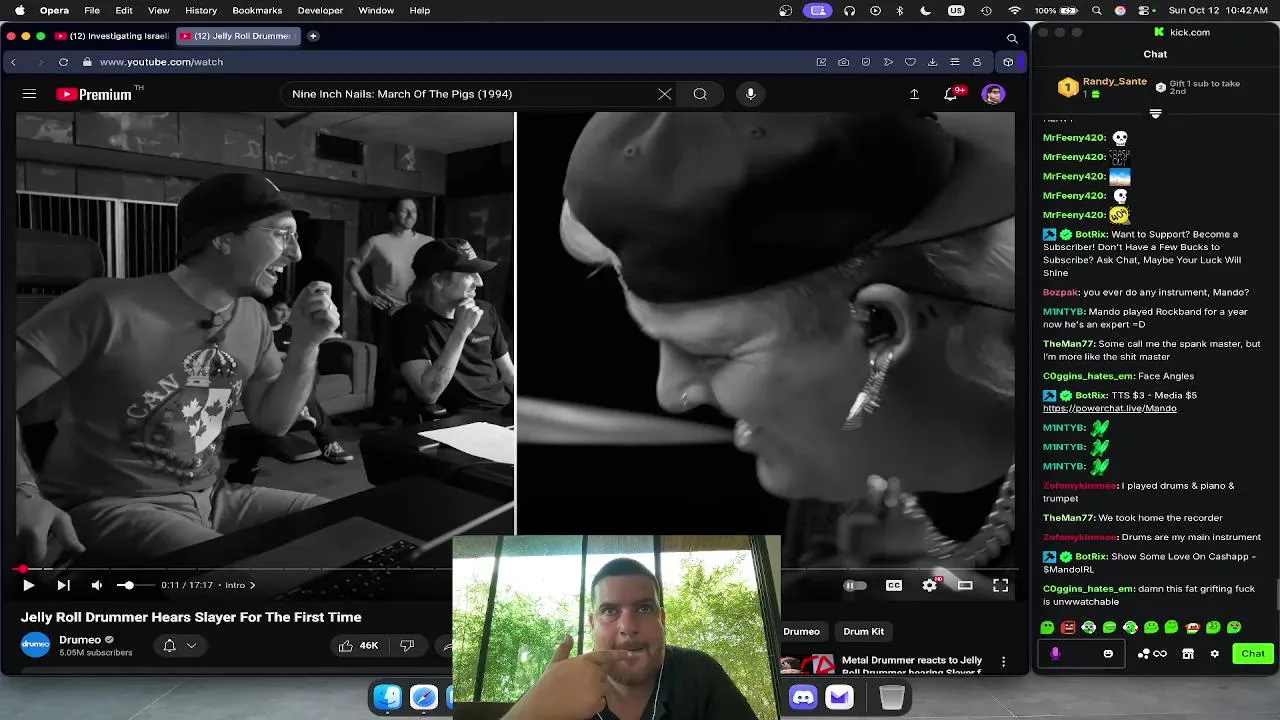Screen dimensions: 1280x720
Task: Open the Drumeo channel avatar
Action: tap(35, 645)
